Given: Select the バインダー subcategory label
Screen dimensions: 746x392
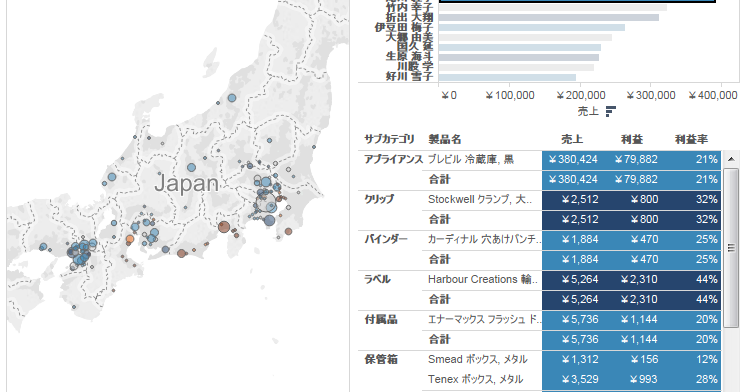Looking at the screenshot, I should tap(386, 239).
